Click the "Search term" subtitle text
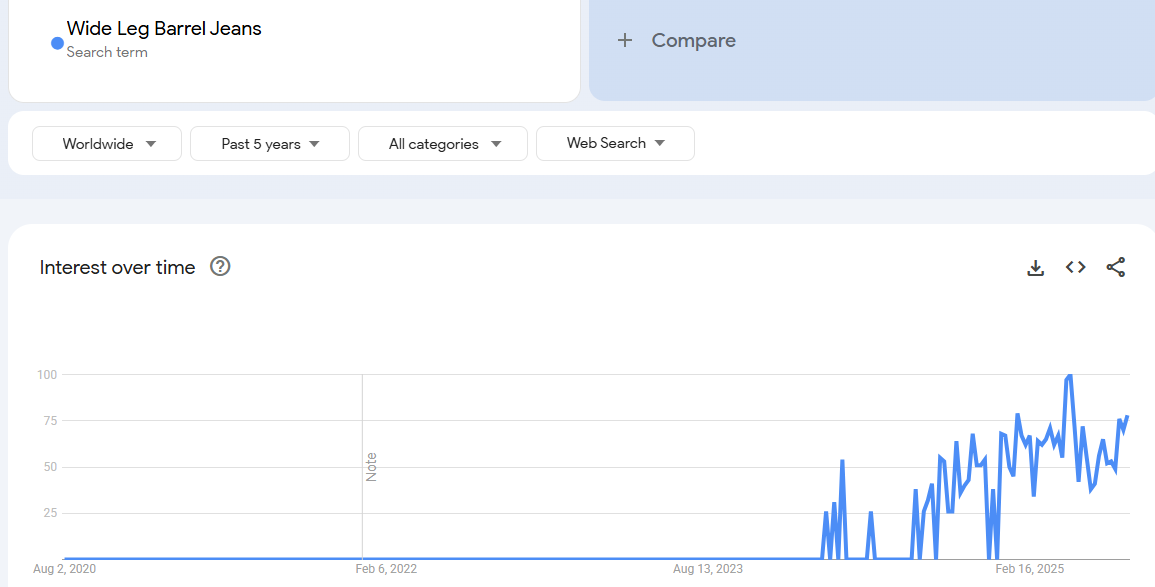Viewport: 1155px width, 587px height. pos(107,52)
